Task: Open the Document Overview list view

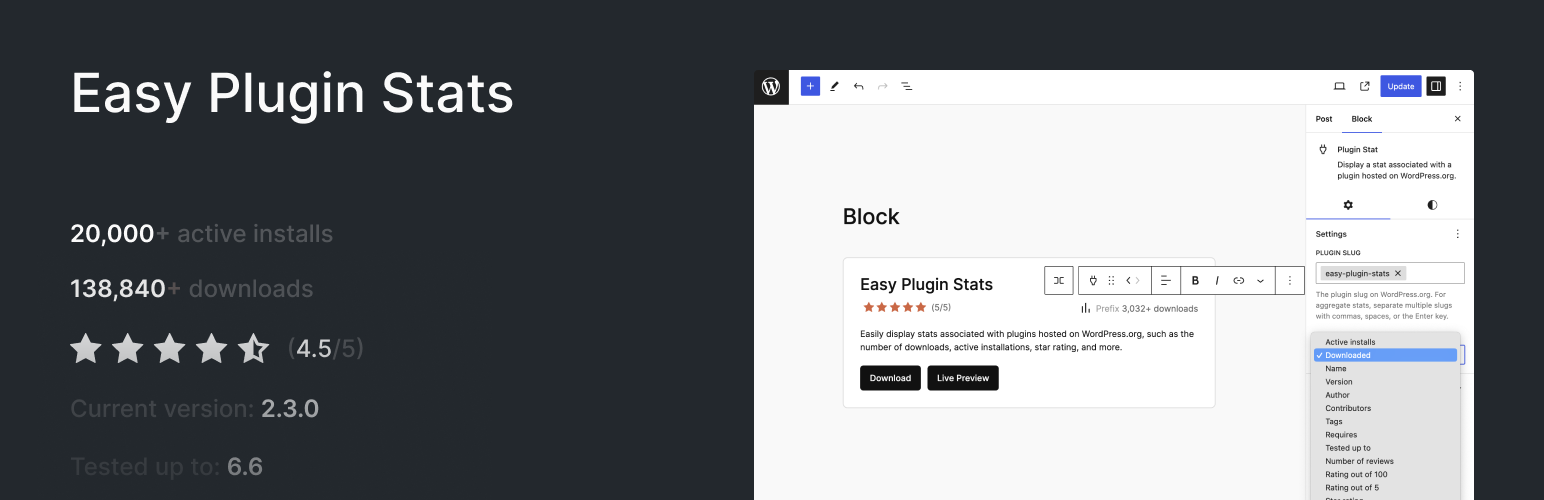Action: click(x=907, y=86)
